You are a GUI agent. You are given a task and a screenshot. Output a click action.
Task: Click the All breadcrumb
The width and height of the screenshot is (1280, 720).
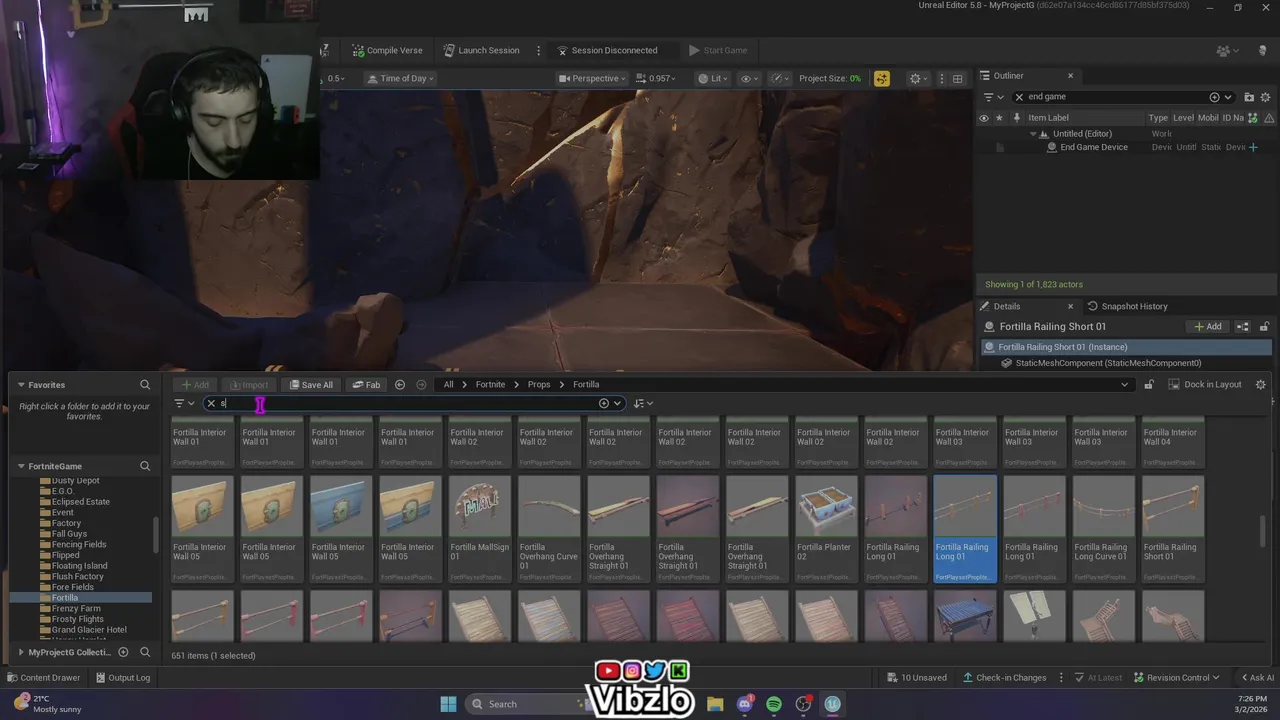(x=448, y=385)
